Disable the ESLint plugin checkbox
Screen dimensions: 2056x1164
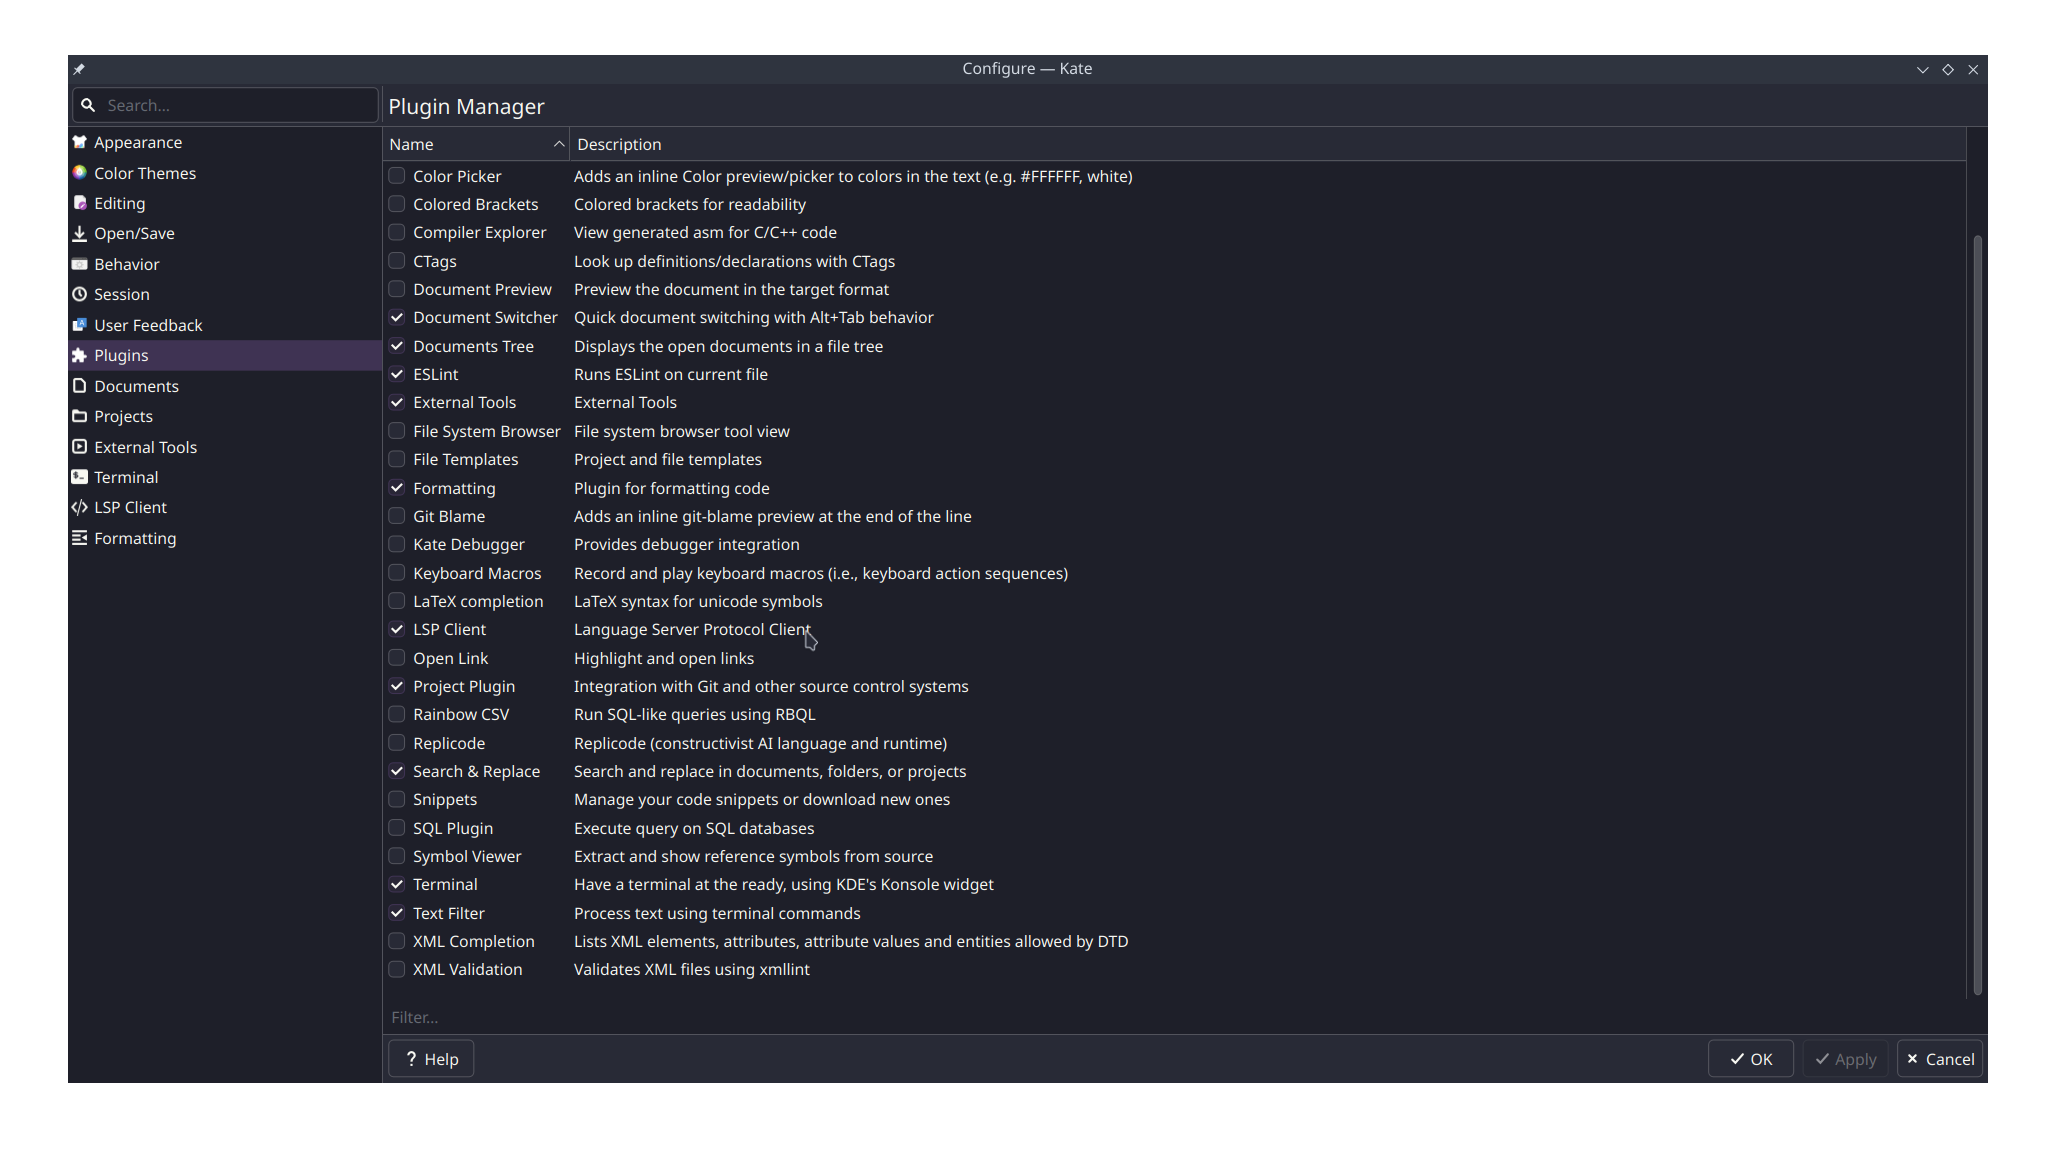pyautogui.click(x=397, y=374)
